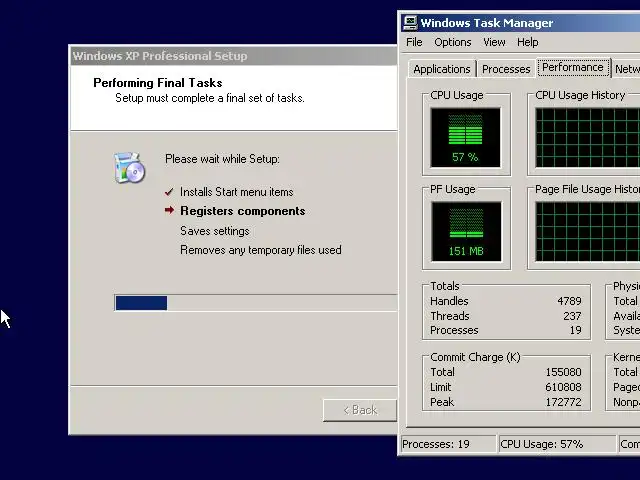Click the Setup CD and box icon

[129, 167]
